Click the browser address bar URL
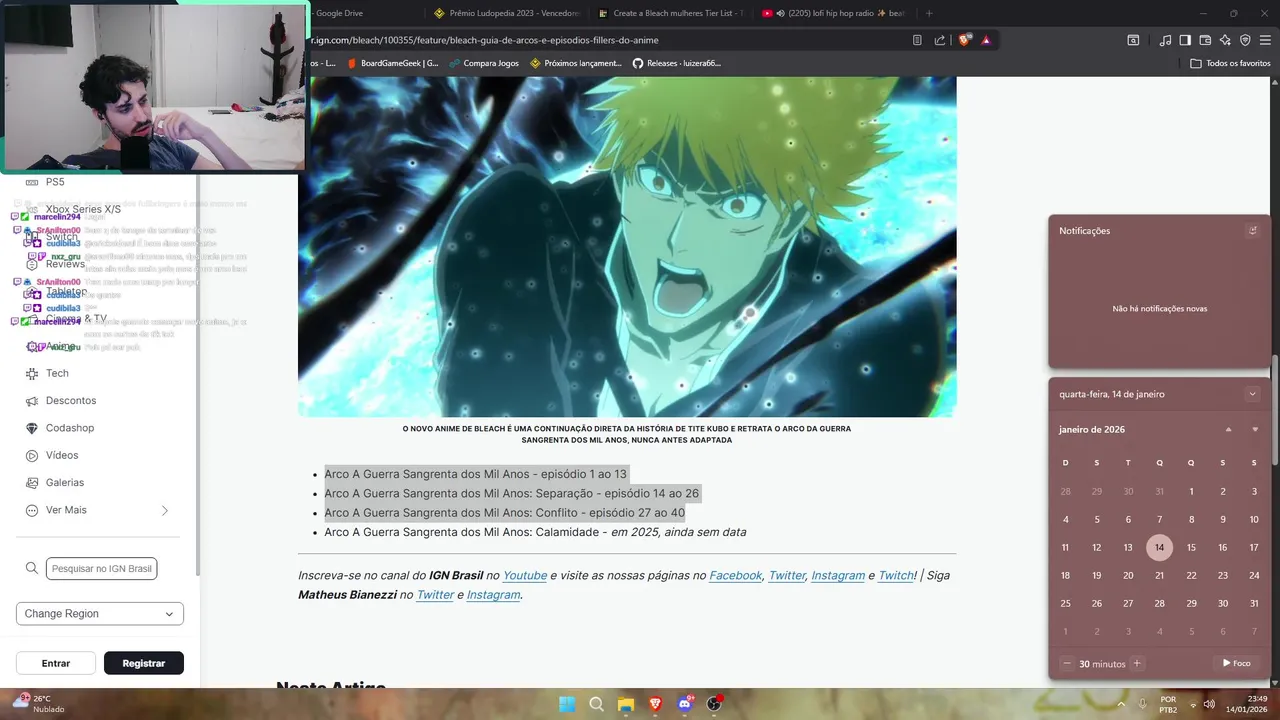Image resolution: width=1280 pixels, height=720 pixels. tap(484, 40)
